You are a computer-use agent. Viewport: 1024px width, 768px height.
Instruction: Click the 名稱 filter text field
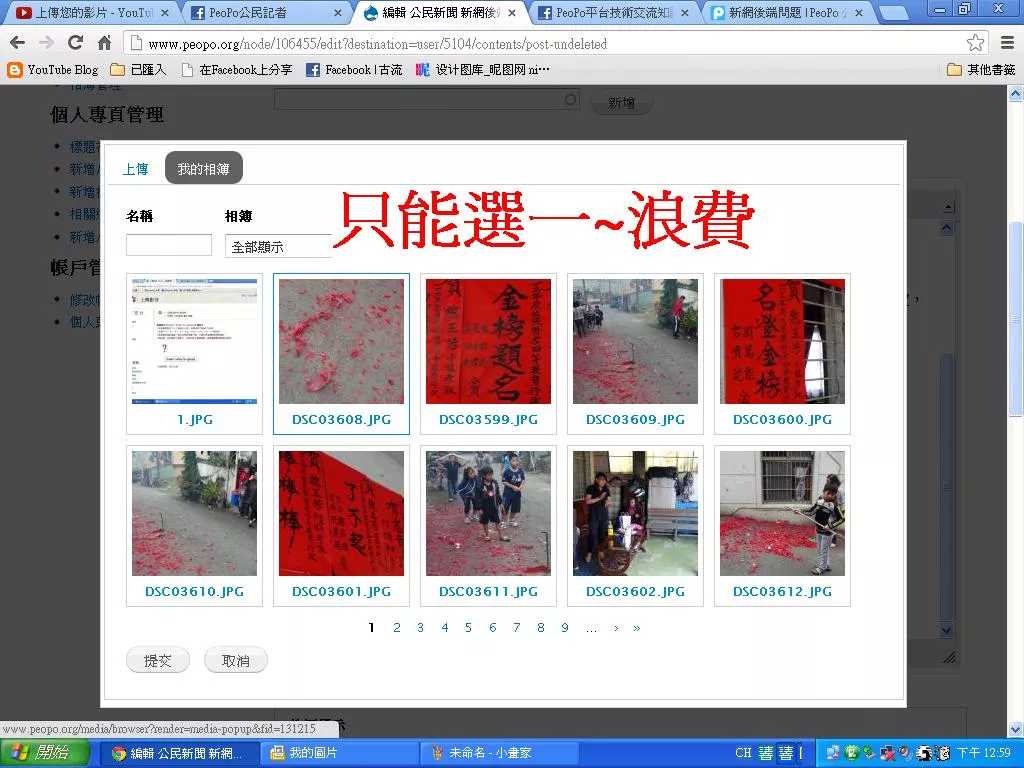point(168,246)
